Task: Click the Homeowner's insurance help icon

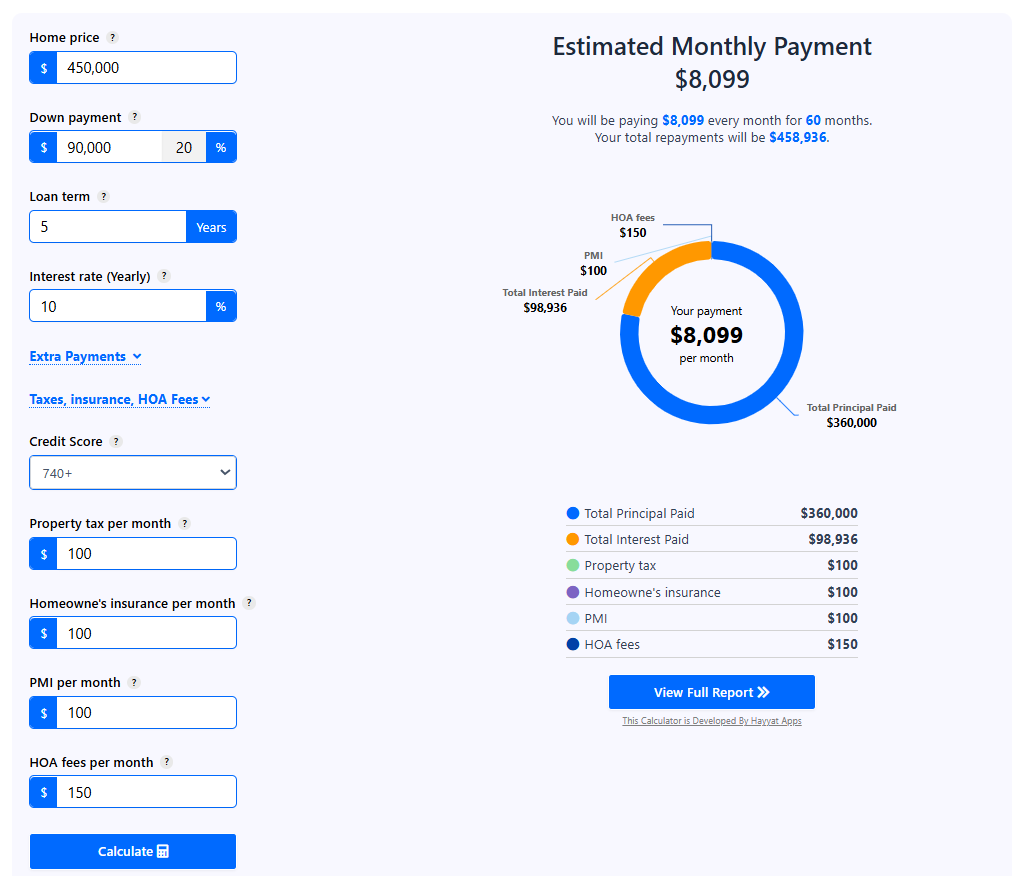Action: 248,603
